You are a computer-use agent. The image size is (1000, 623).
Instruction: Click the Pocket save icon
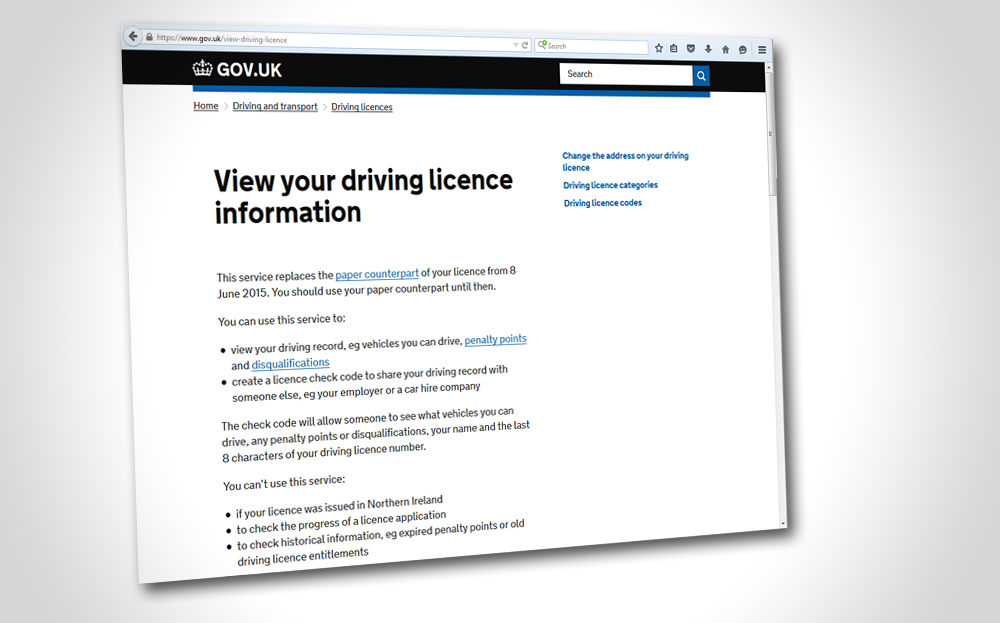(x=691, y=48)
